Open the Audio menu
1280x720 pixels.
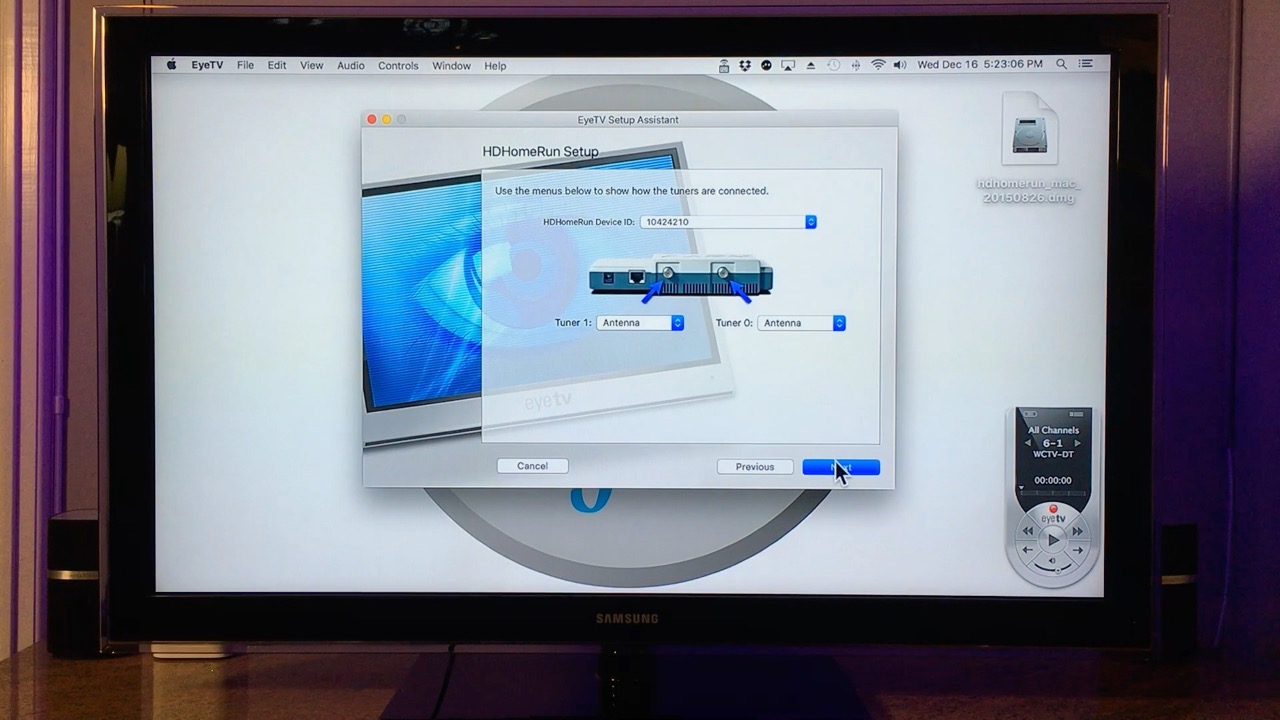pyautogui.click(x=351, y=65)
